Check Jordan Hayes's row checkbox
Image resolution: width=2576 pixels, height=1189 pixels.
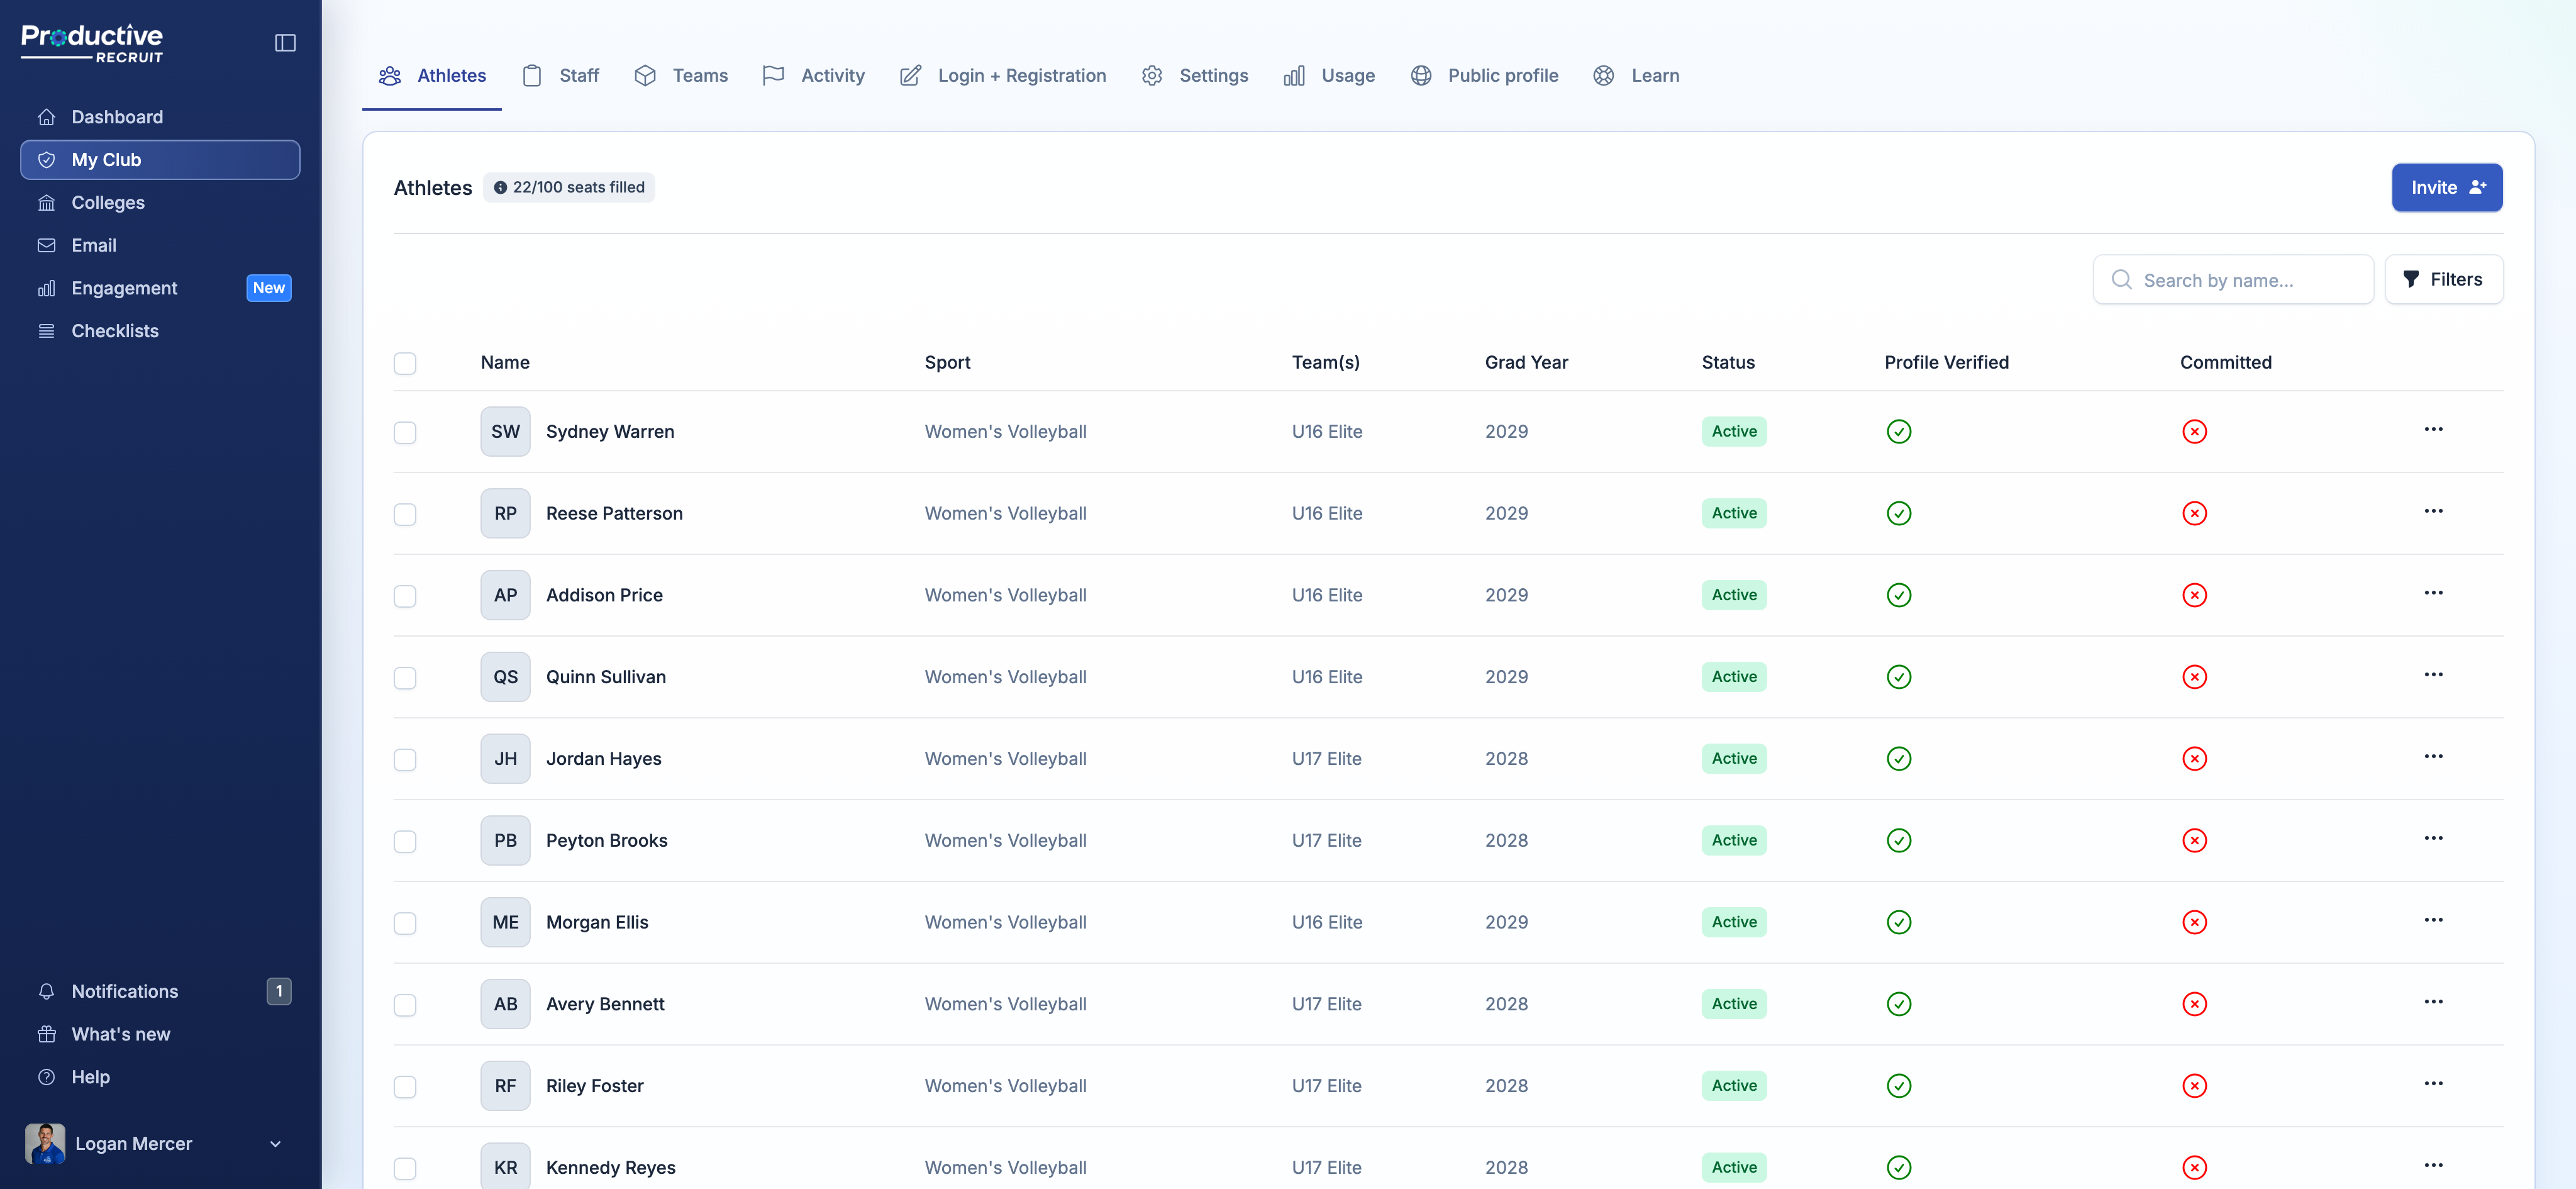pyautogui.click(x=405, y=760)
